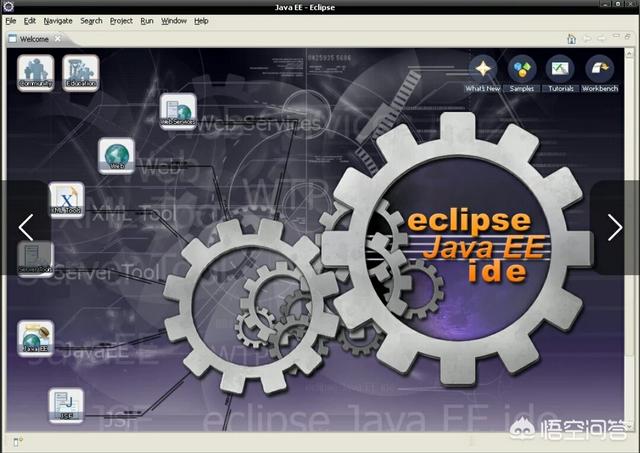Viewport: 640px width, 453px height.
Task: Go to next image with right arrow
Action: tap(615, 227)
